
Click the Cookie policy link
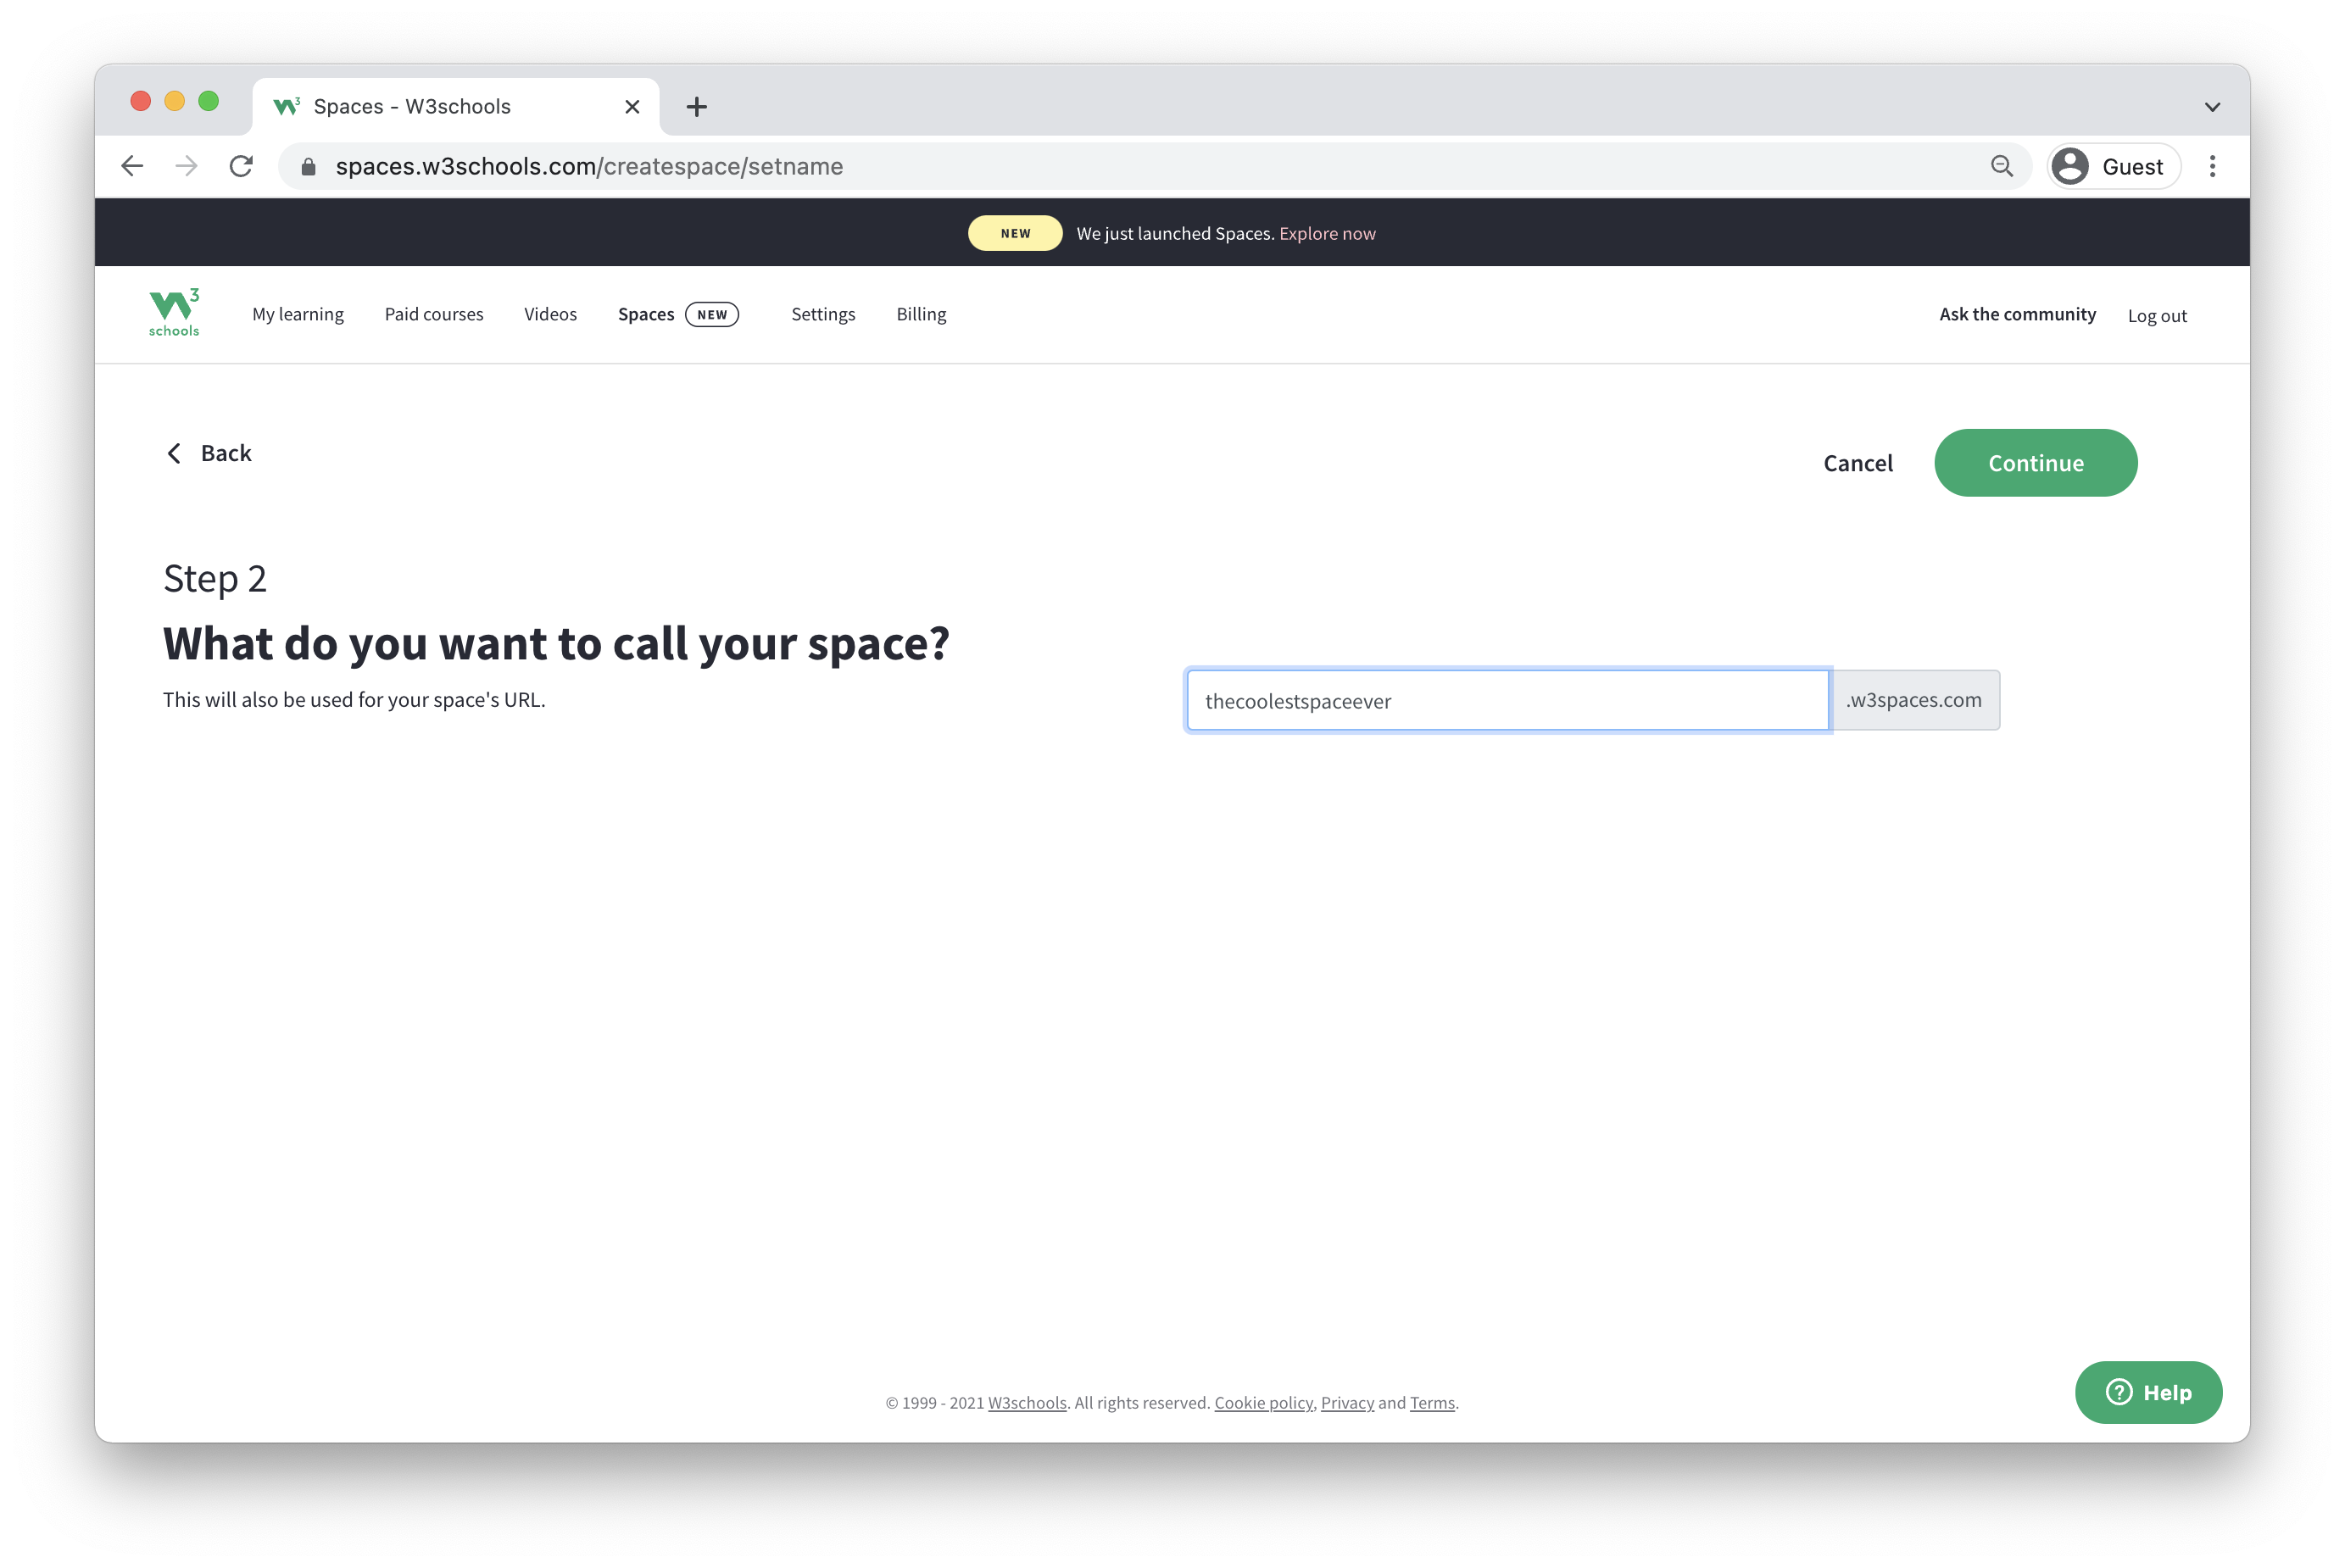[1262, 1402]
